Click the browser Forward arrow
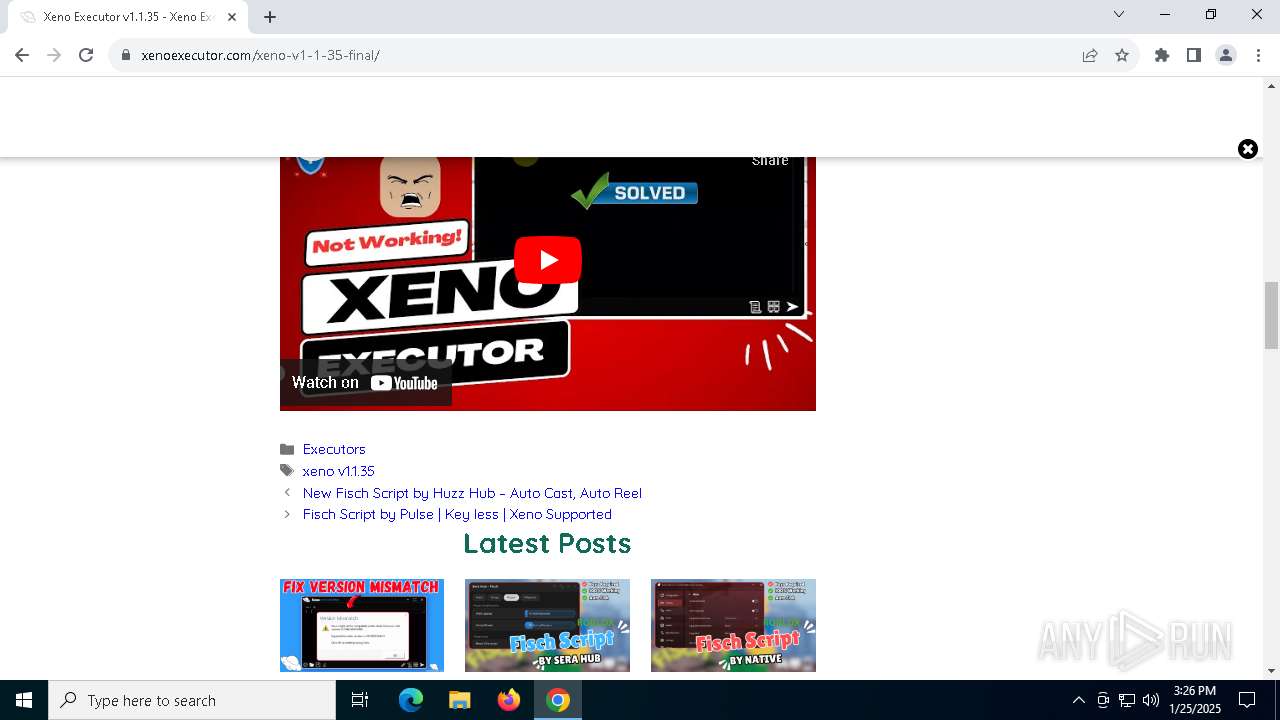This screenshot has height=720, width=1280. [54, 55]
